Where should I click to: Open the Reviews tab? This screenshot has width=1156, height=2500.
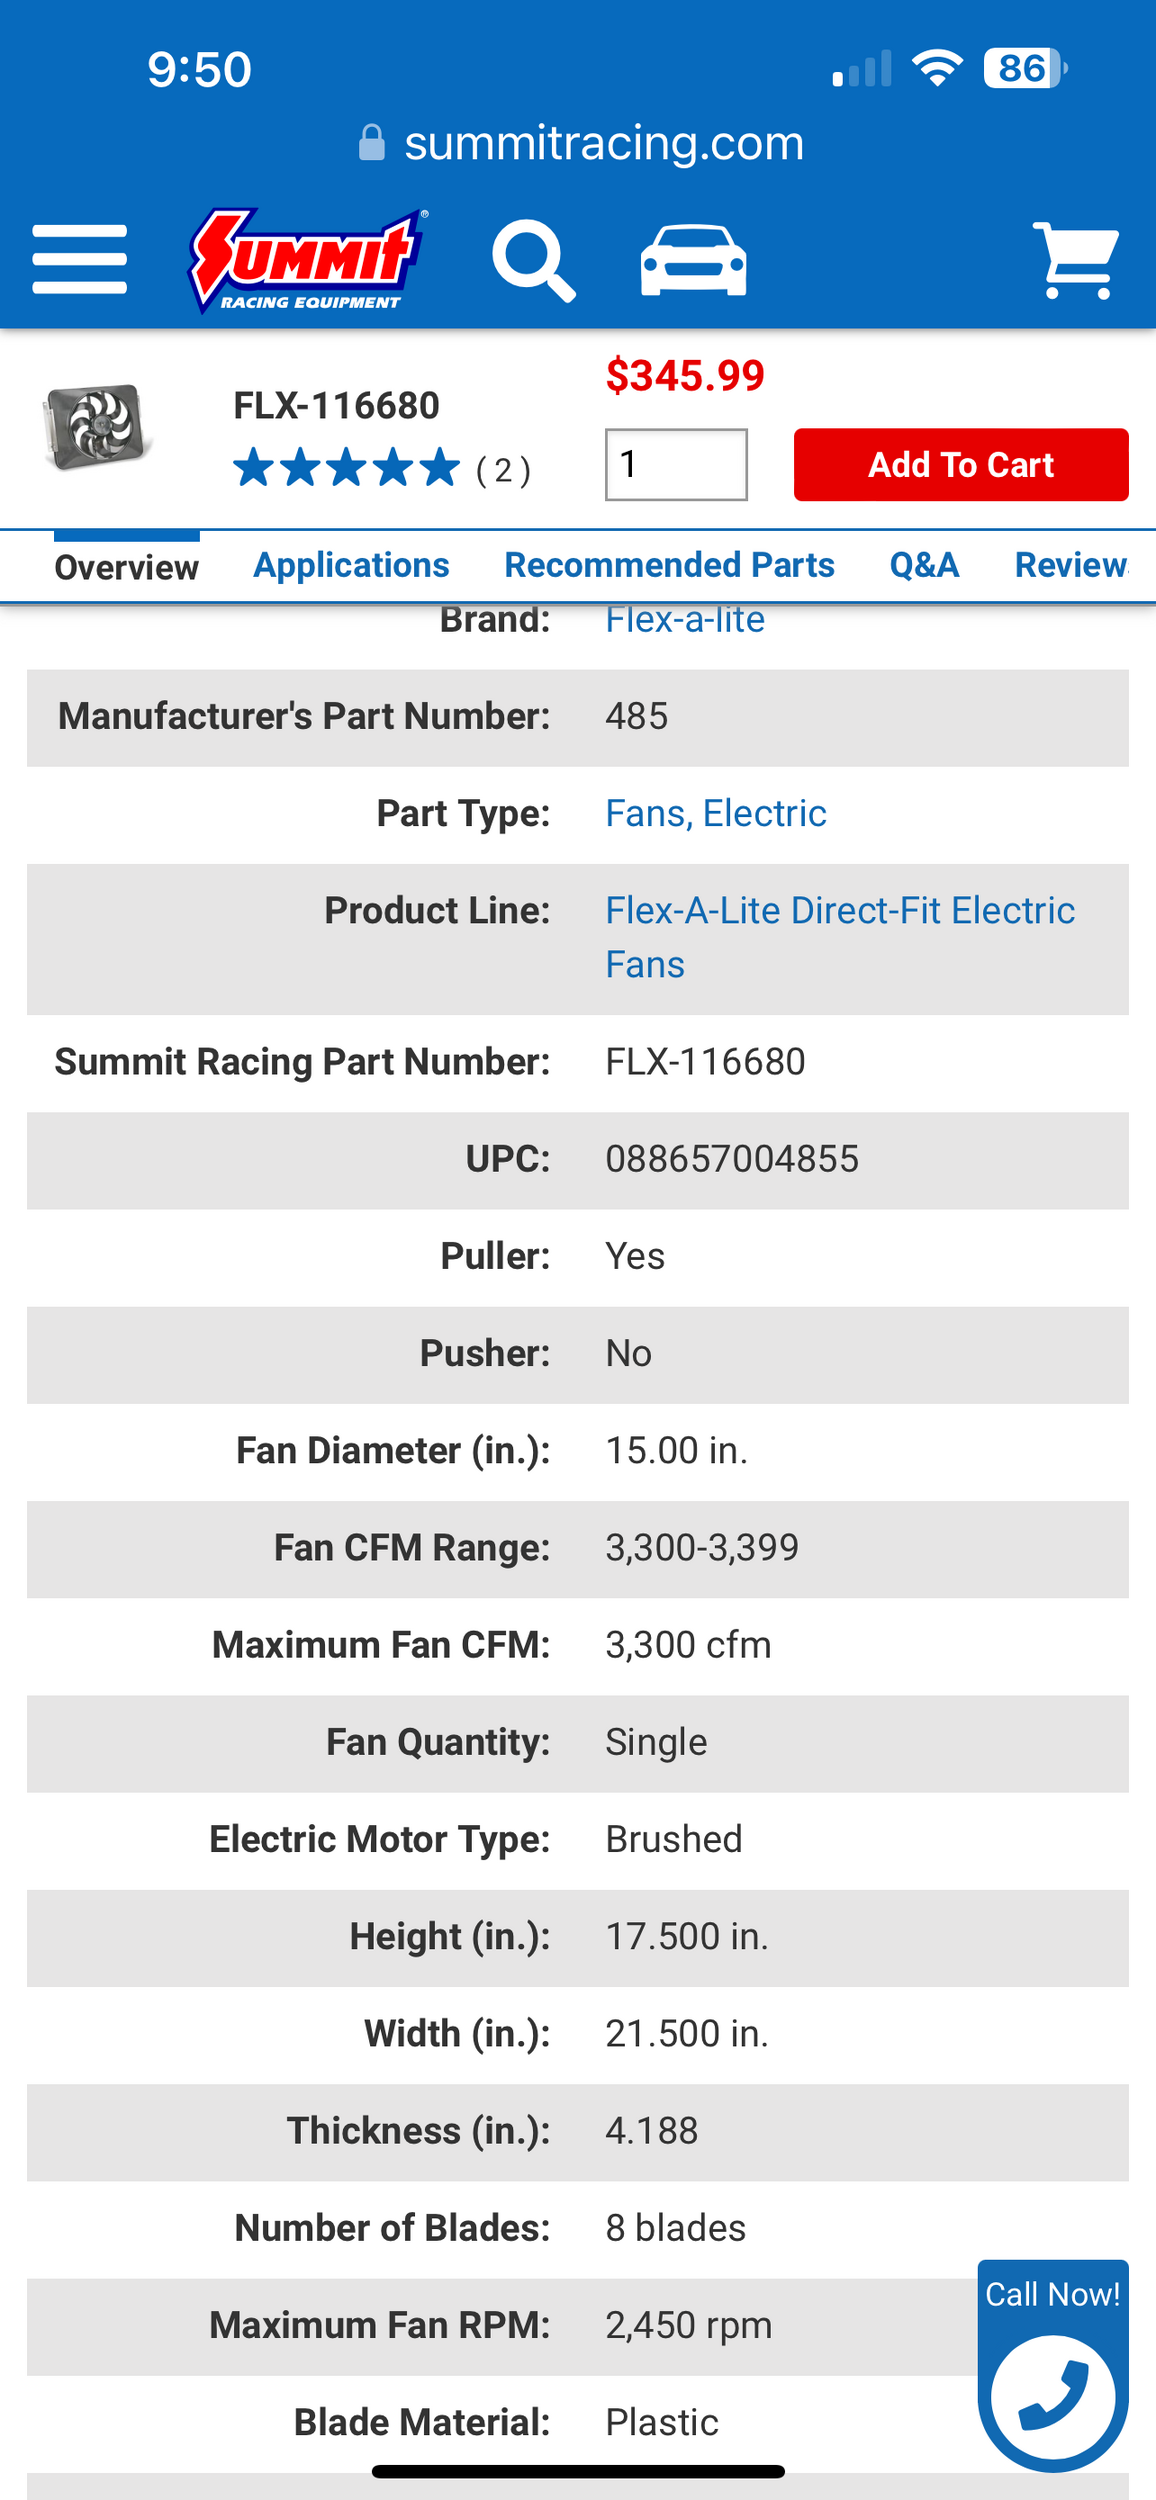point(1070,566)
